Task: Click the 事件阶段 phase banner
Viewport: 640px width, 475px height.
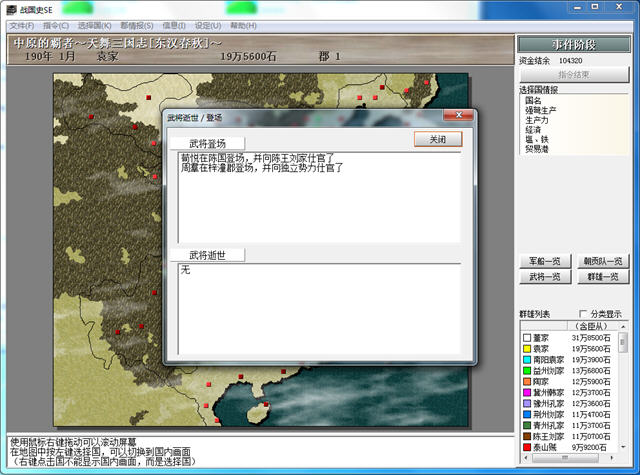Action: pos(574,44)
